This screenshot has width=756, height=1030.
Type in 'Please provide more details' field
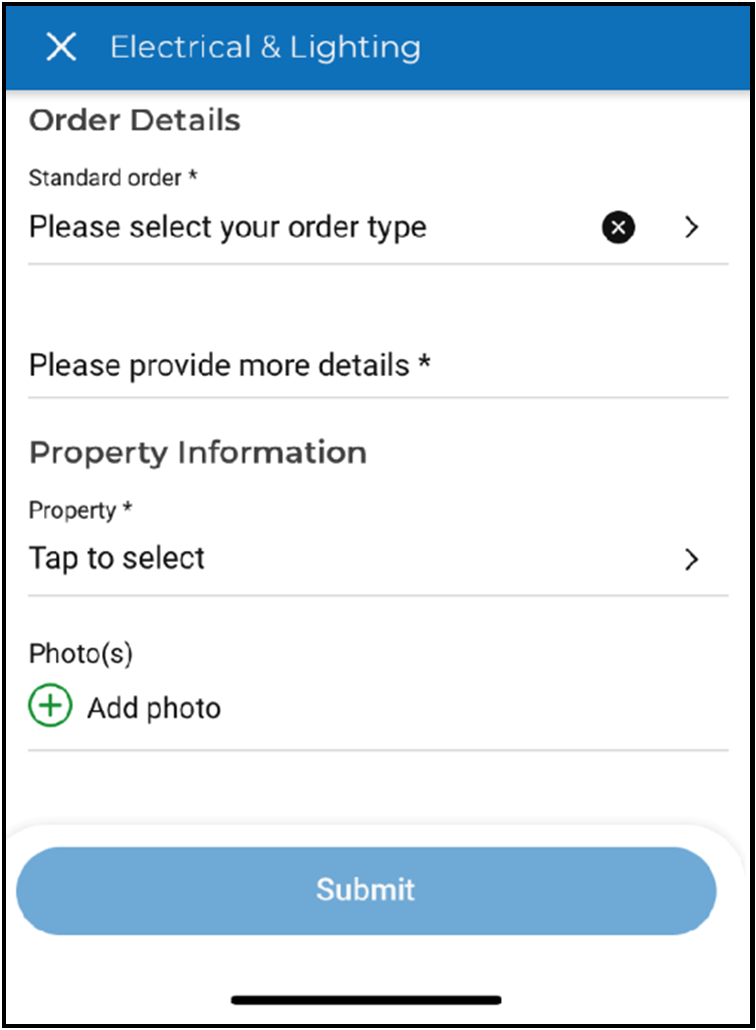coord(220,365)
